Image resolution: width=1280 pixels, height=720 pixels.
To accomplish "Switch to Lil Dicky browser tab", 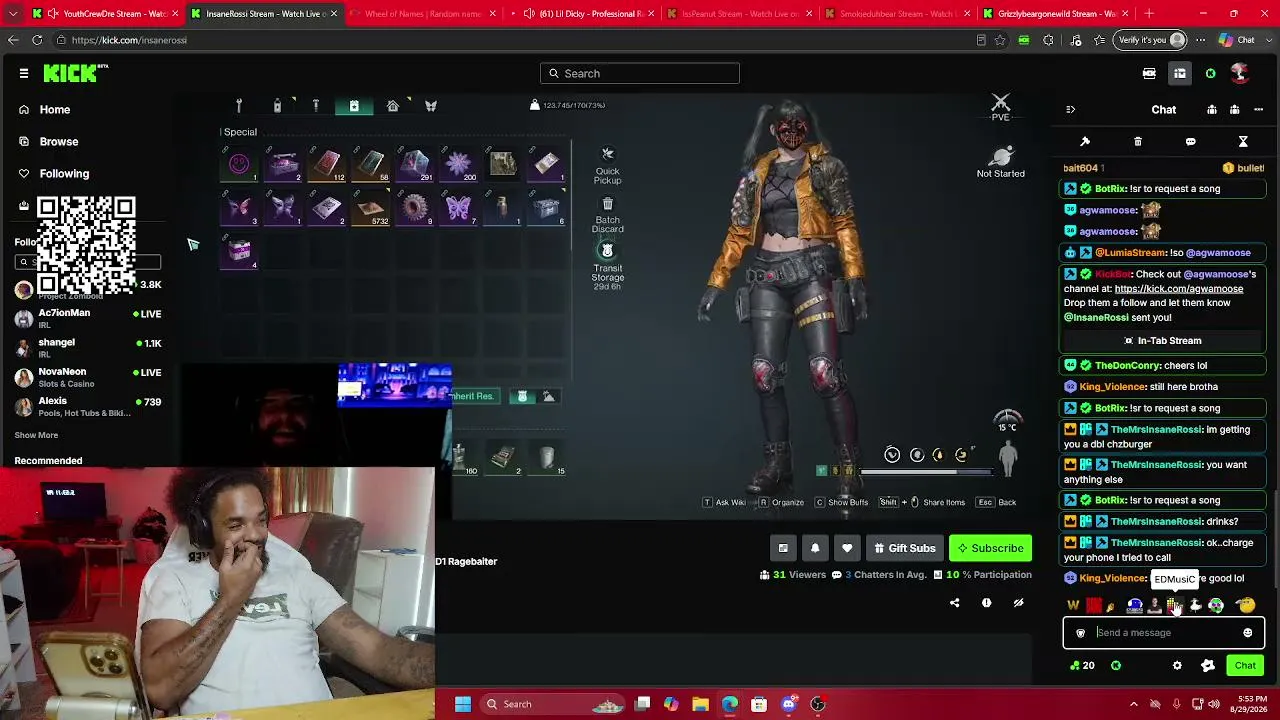I will [589, 14].
